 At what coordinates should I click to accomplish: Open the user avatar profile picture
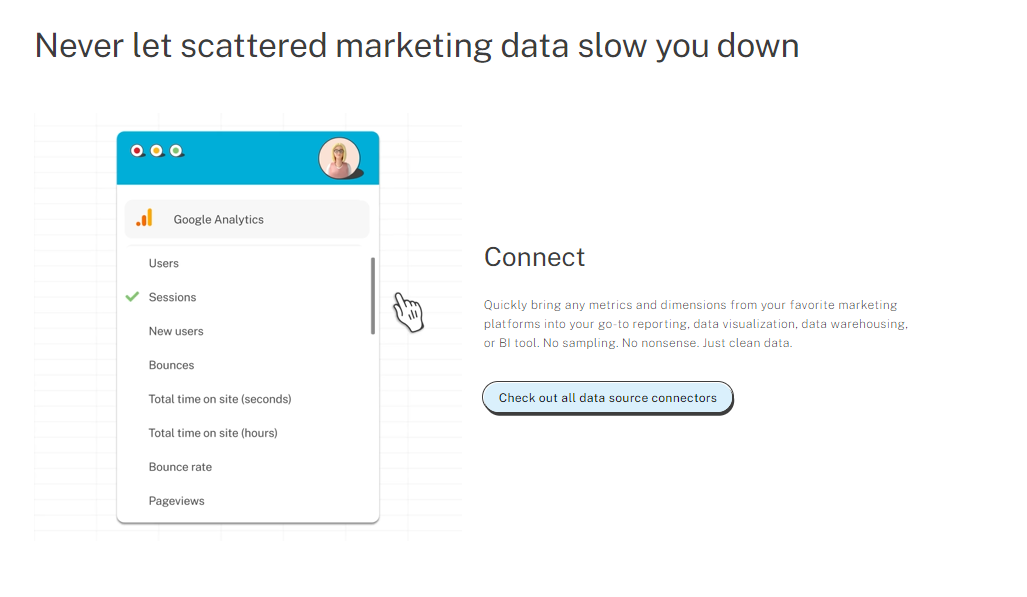(x=339, y=158)
